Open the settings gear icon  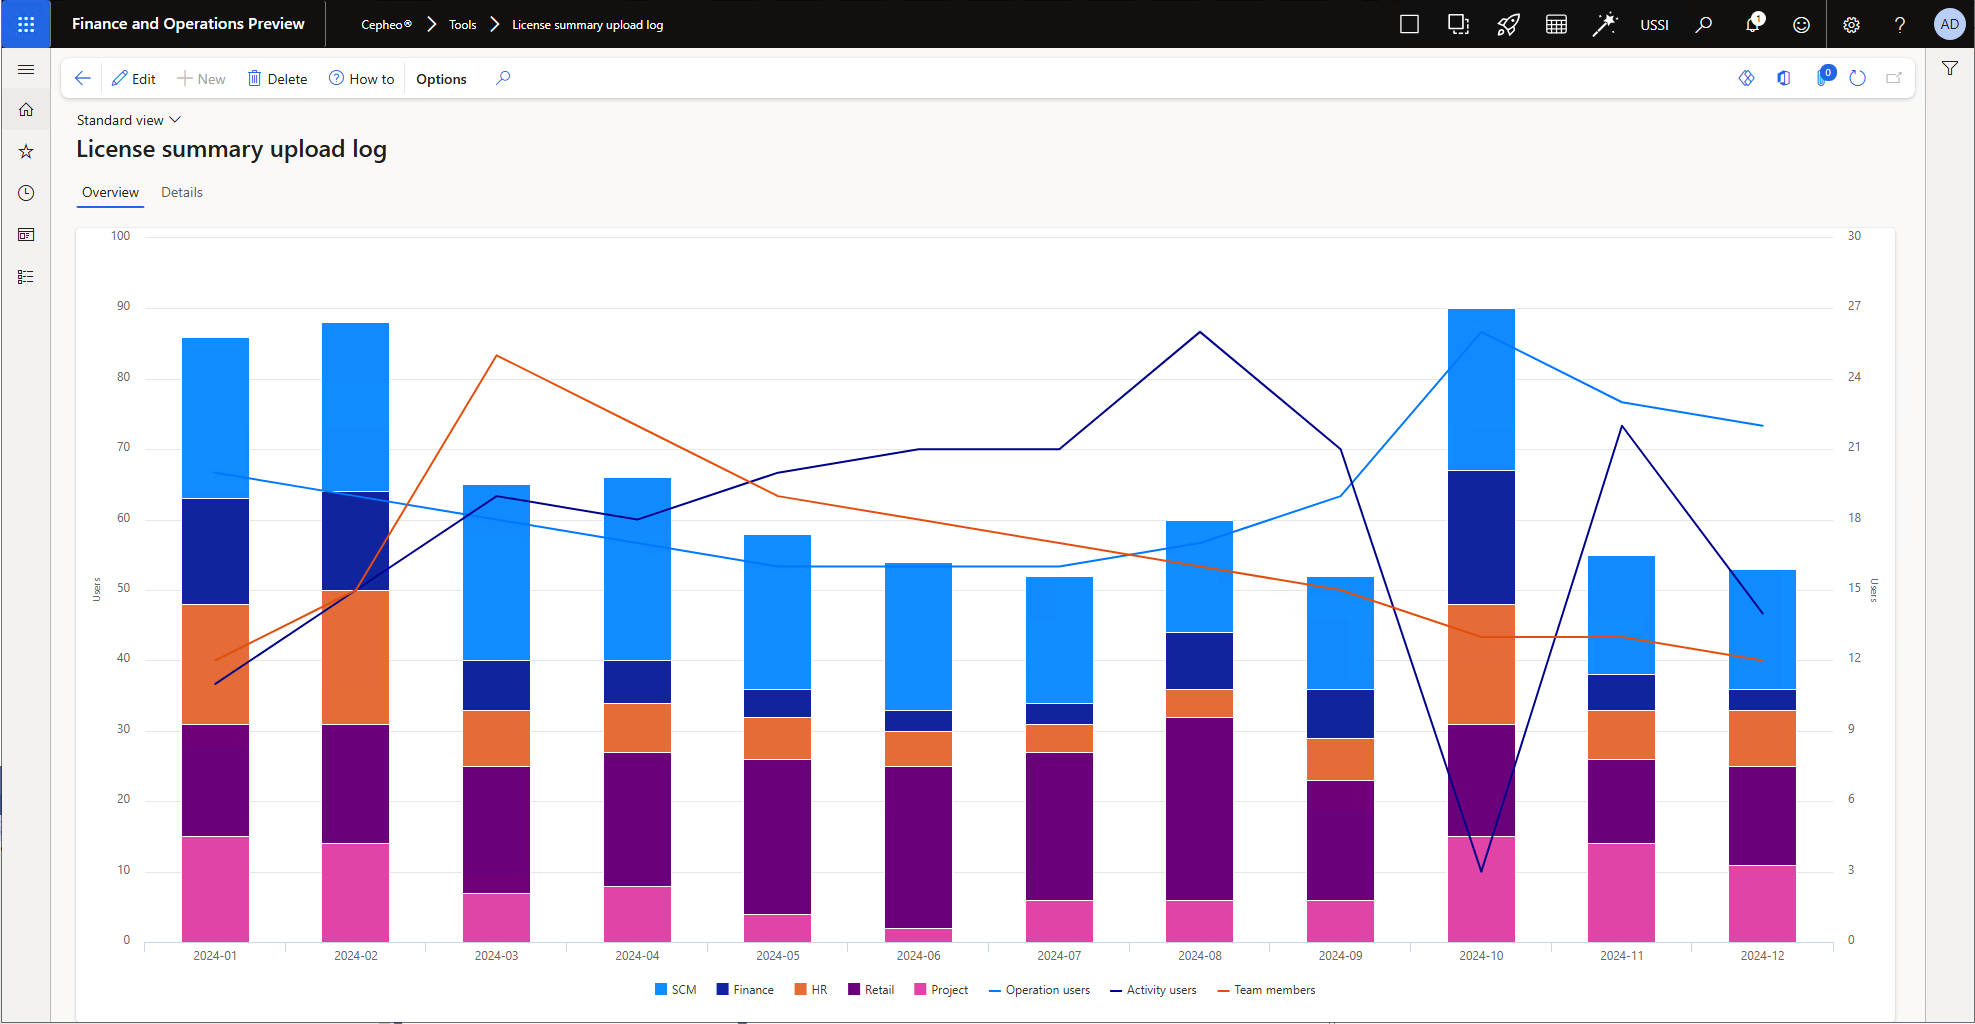(x=1851, y=25)
